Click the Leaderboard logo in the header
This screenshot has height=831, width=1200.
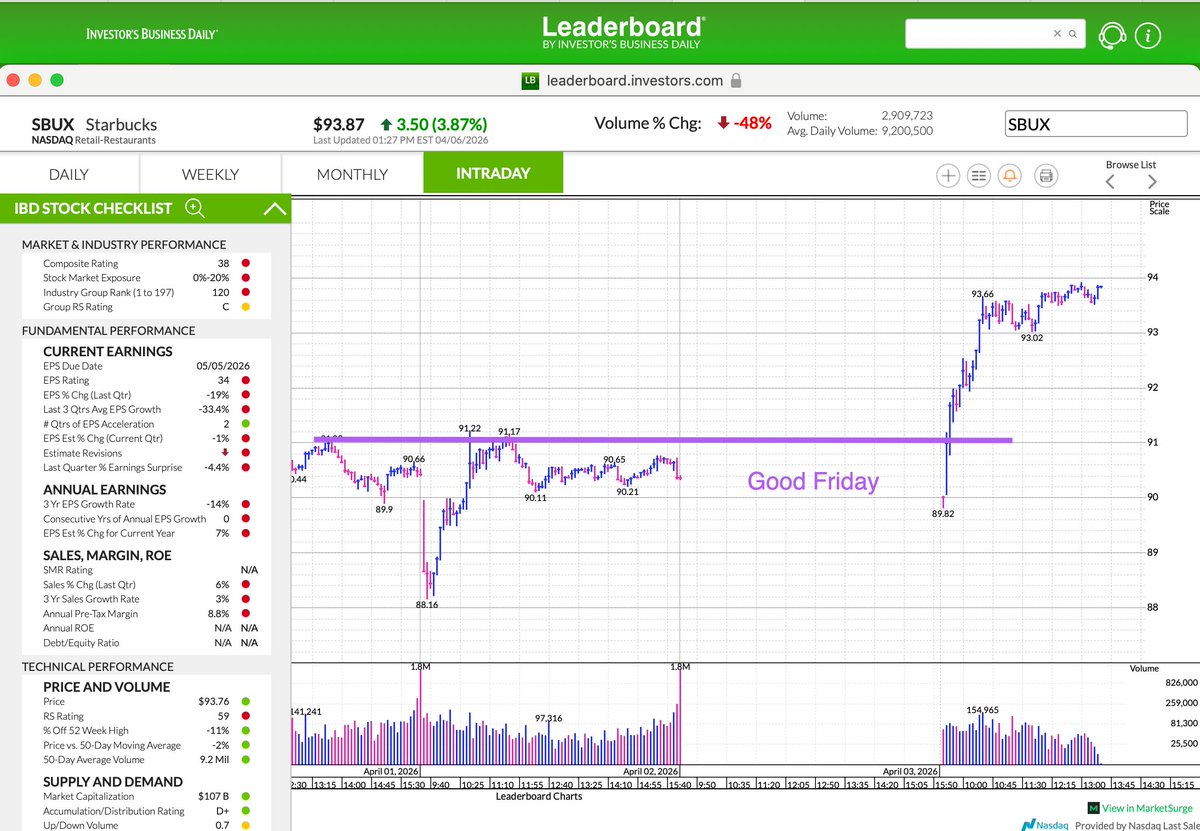point(624,32)
